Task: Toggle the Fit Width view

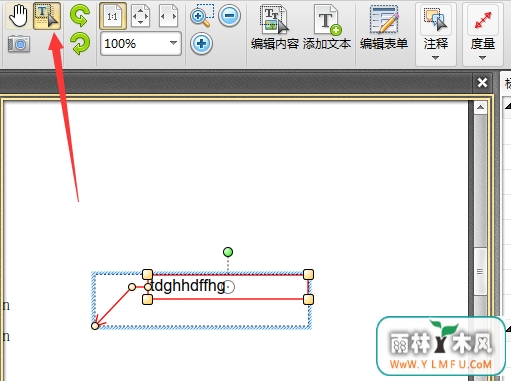Action: coord(168,16)
